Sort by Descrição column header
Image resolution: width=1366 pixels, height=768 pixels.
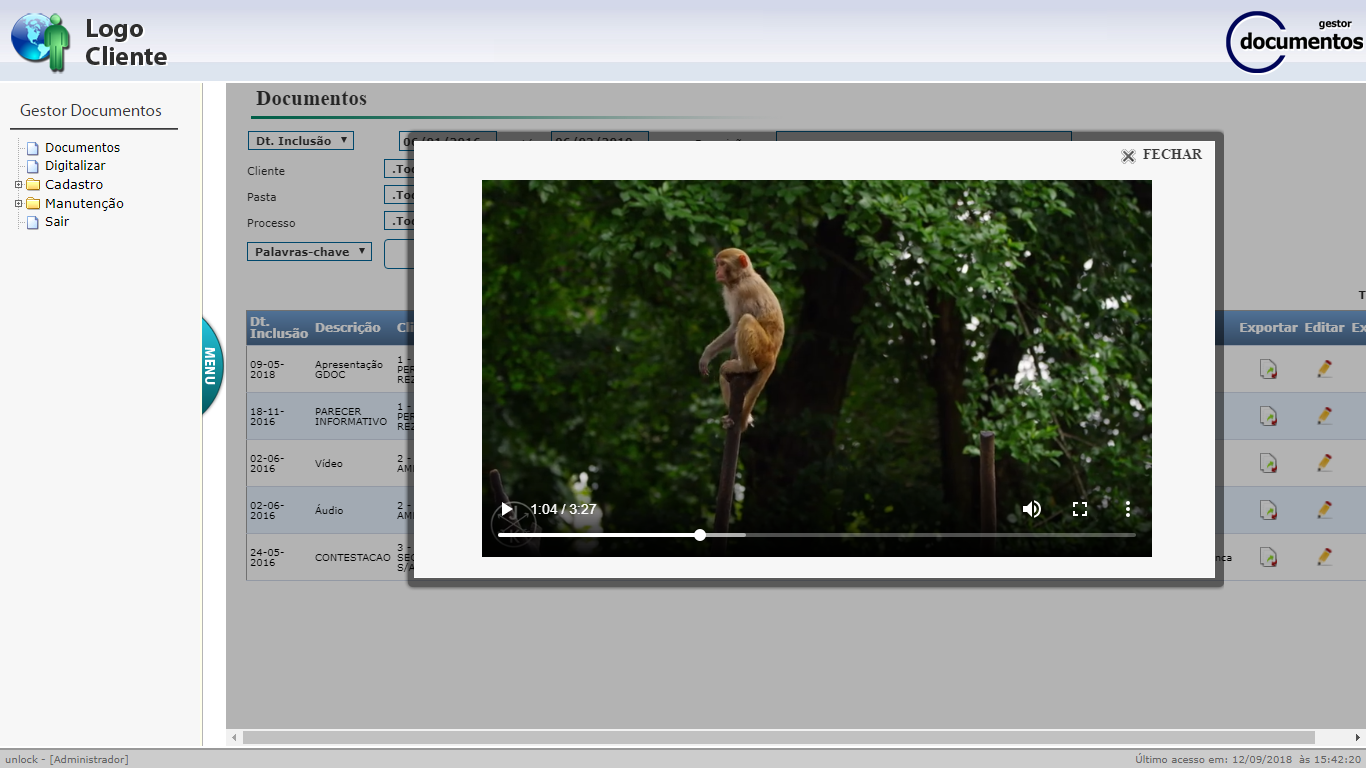(x=348, y=327)
